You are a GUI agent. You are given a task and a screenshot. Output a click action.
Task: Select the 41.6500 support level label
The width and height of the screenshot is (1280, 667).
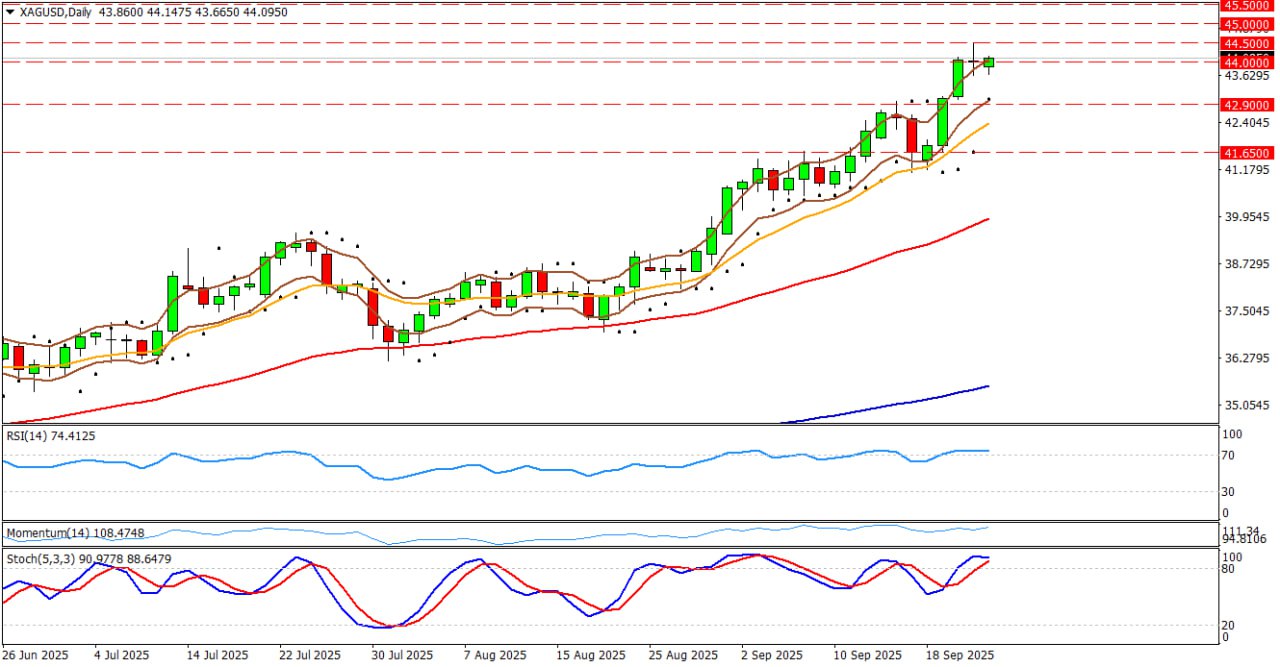pyautogui.click(x=1246, y=153)
